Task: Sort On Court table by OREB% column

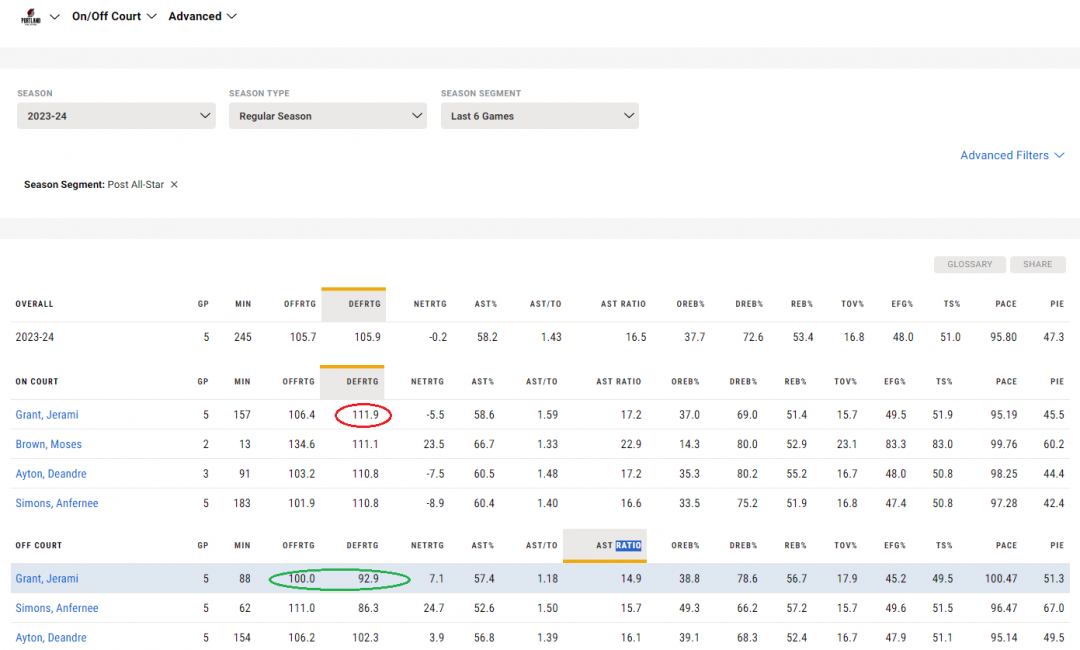Action: (x=685, y=381)
